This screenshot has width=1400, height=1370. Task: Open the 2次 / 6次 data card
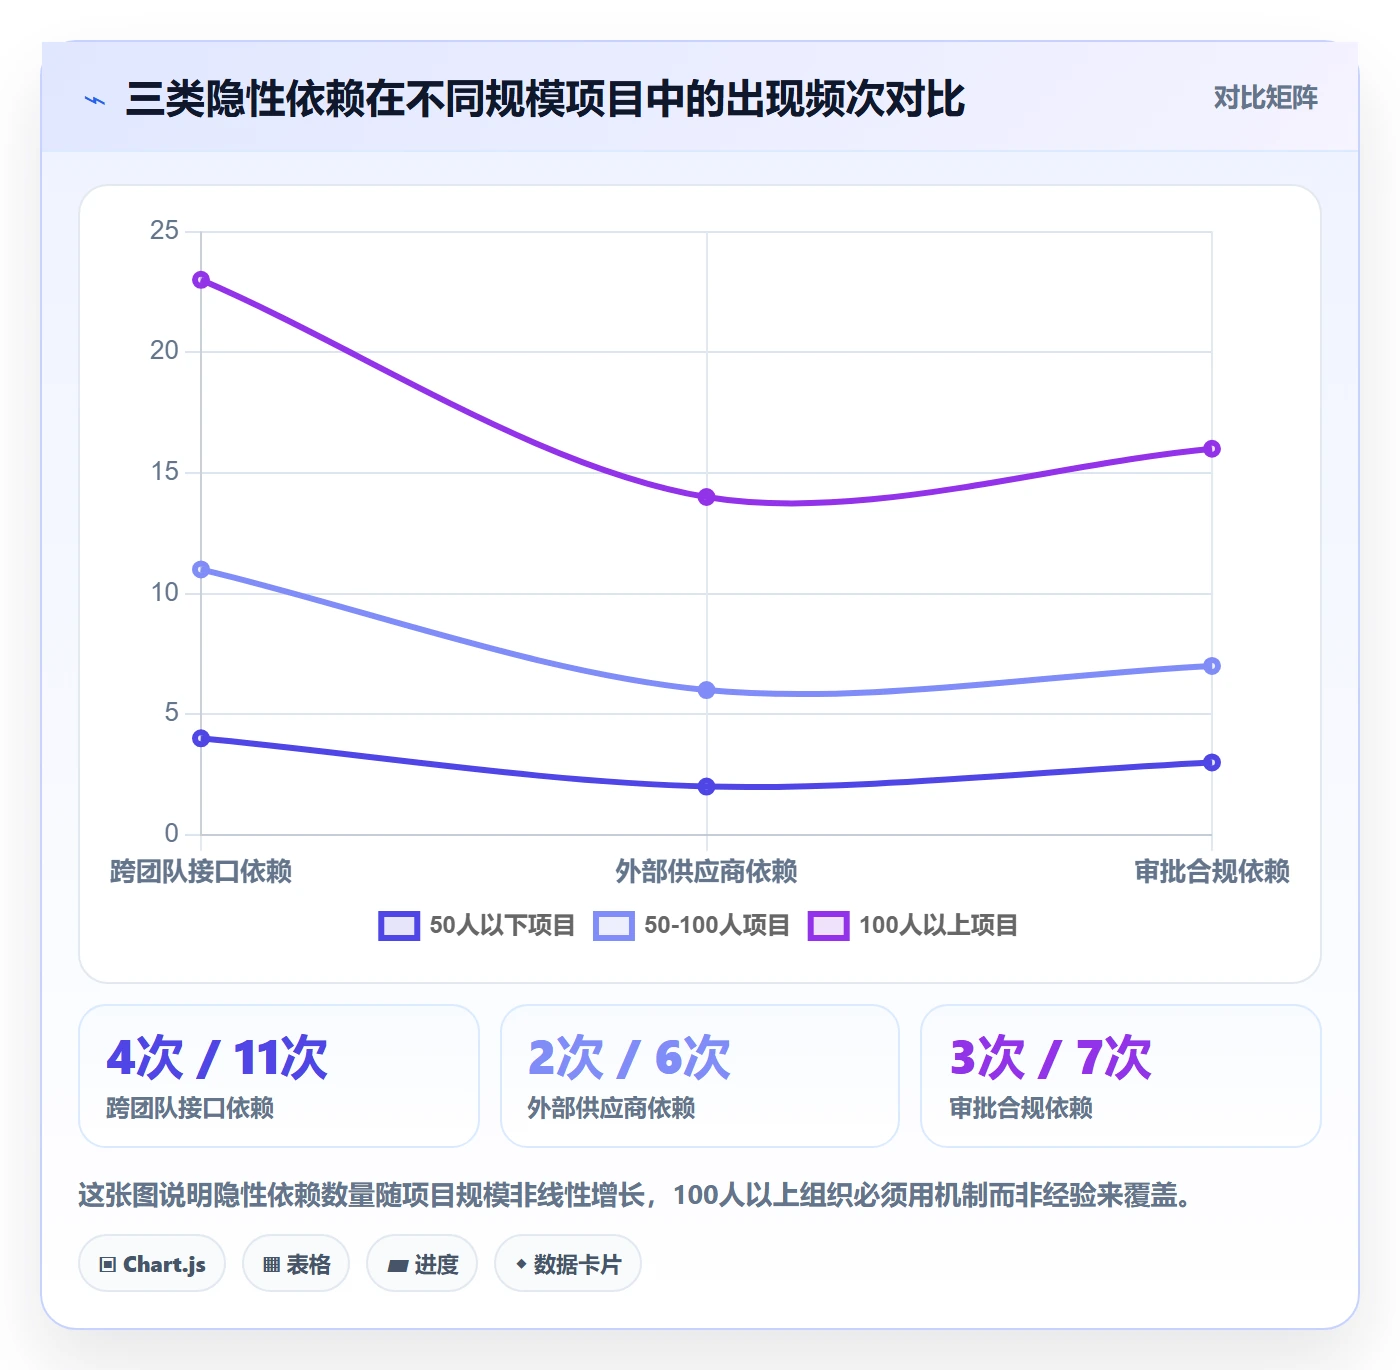coord(700,1076)
